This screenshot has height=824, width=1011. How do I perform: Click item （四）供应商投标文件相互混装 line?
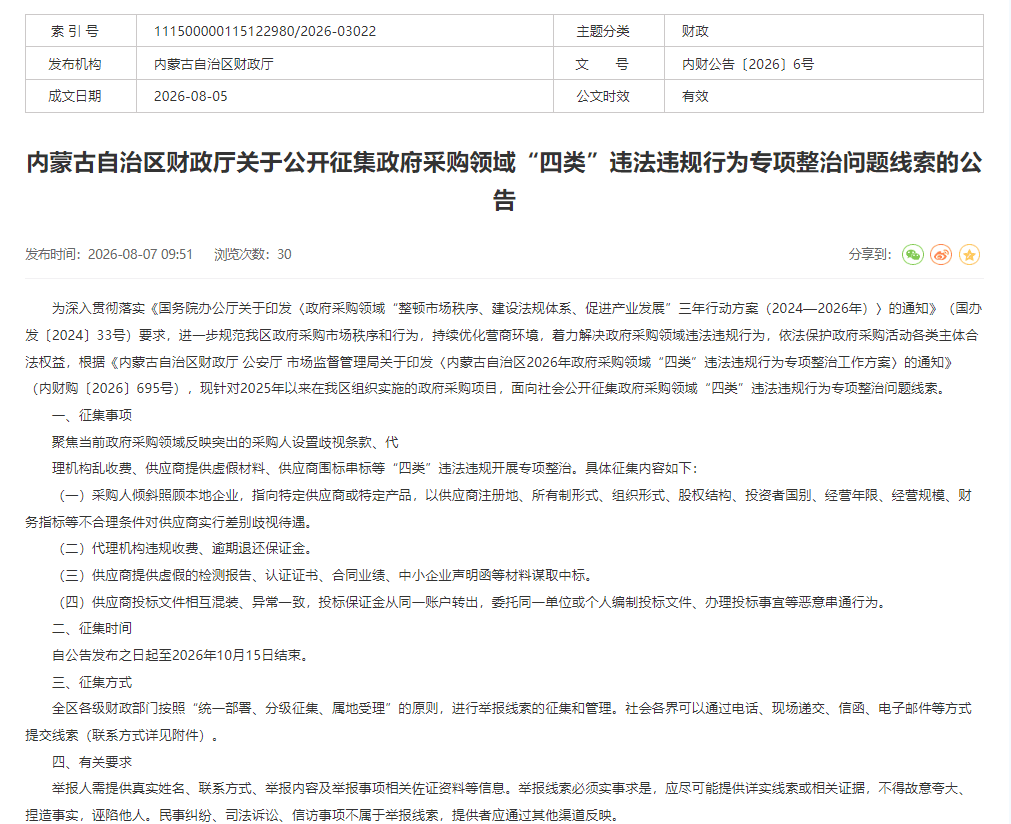(x=473, y=602)
